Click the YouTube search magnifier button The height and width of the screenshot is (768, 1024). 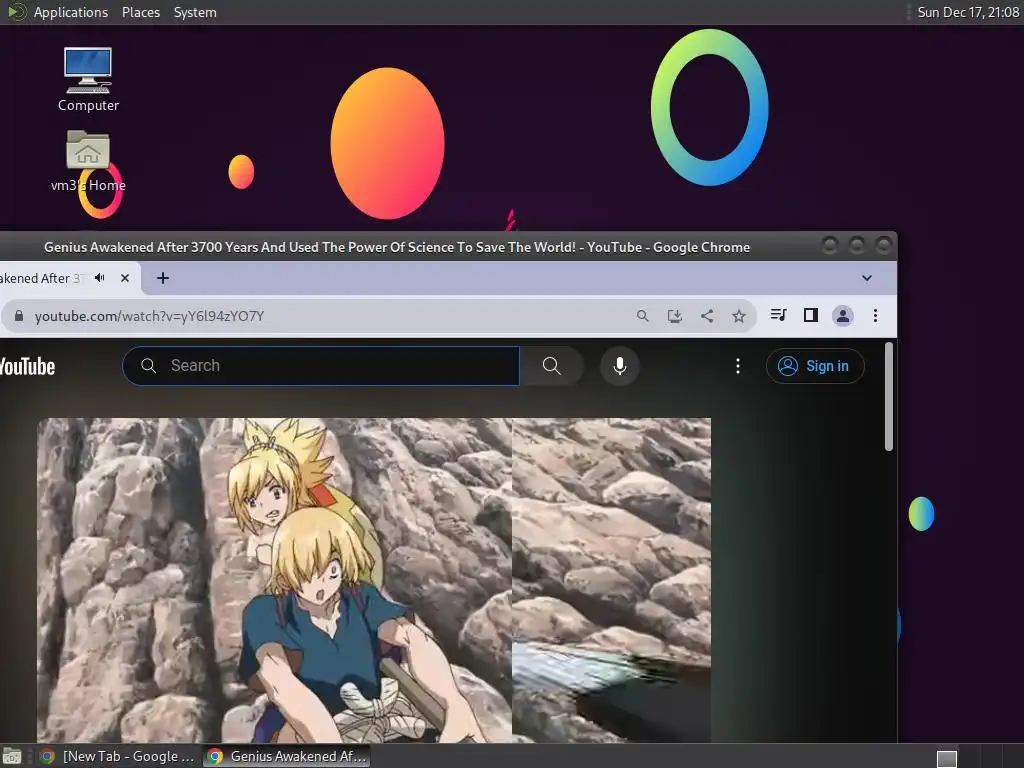tap(552, 366)
